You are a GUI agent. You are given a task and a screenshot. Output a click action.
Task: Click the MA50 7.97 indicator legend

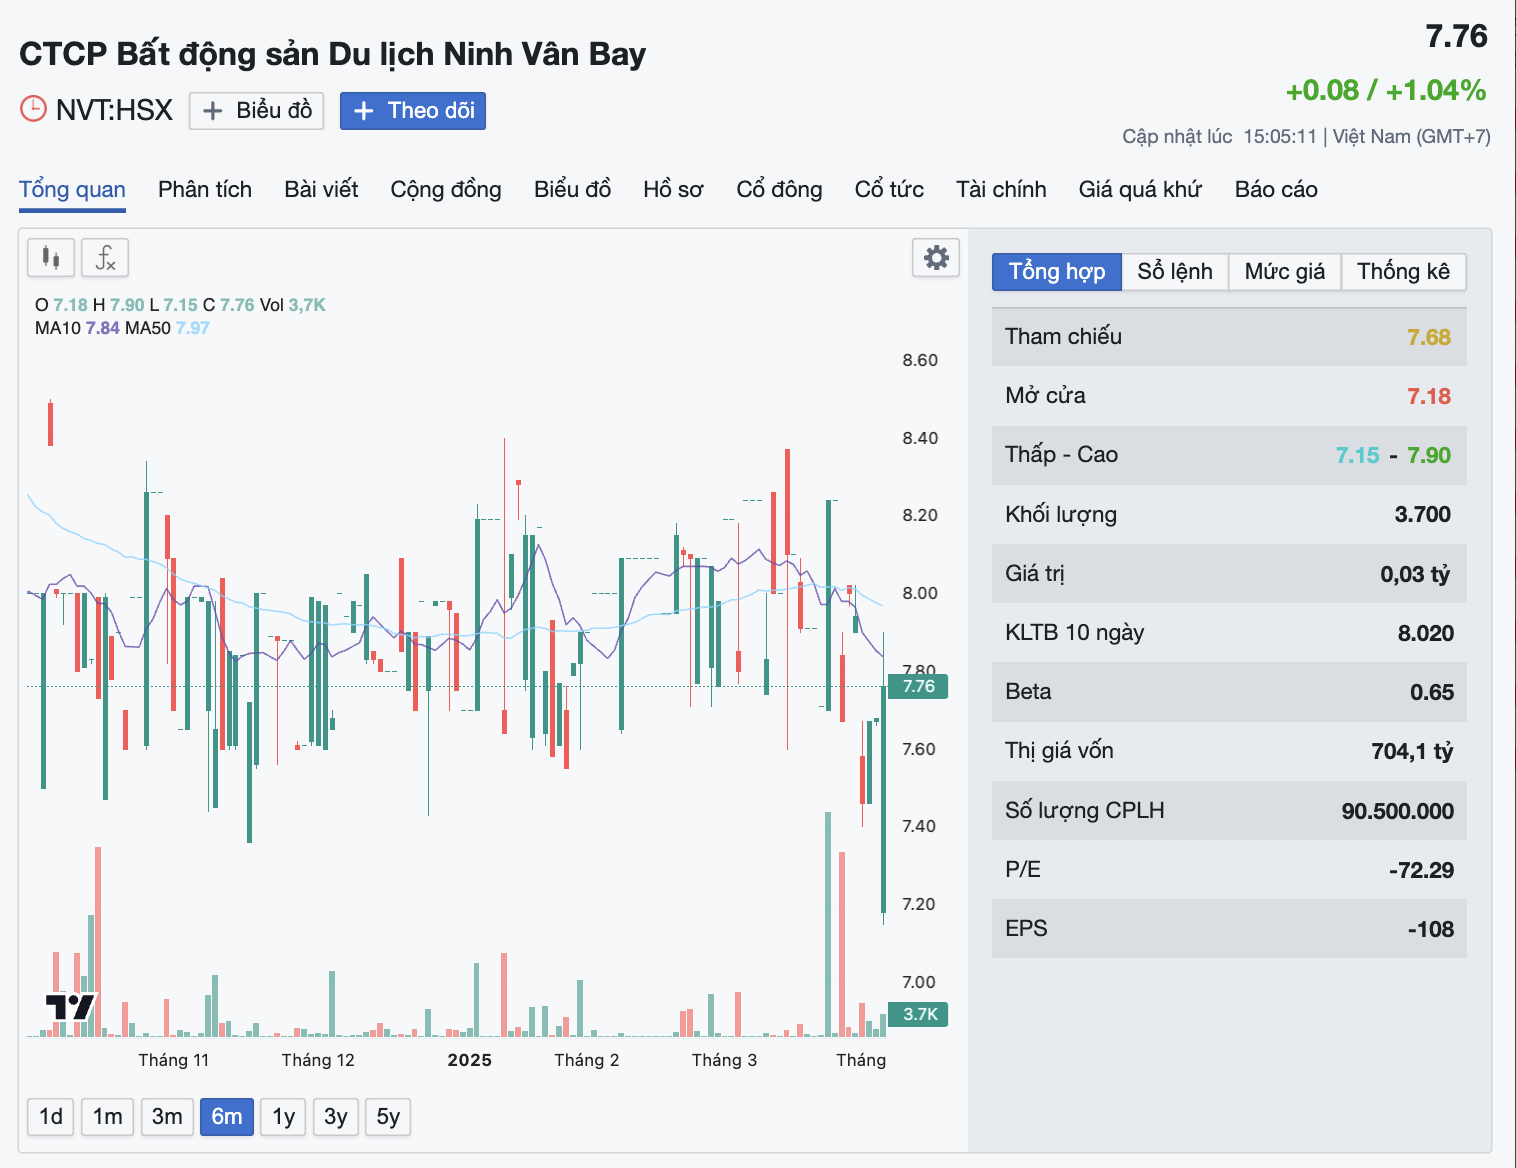point(167,328)
